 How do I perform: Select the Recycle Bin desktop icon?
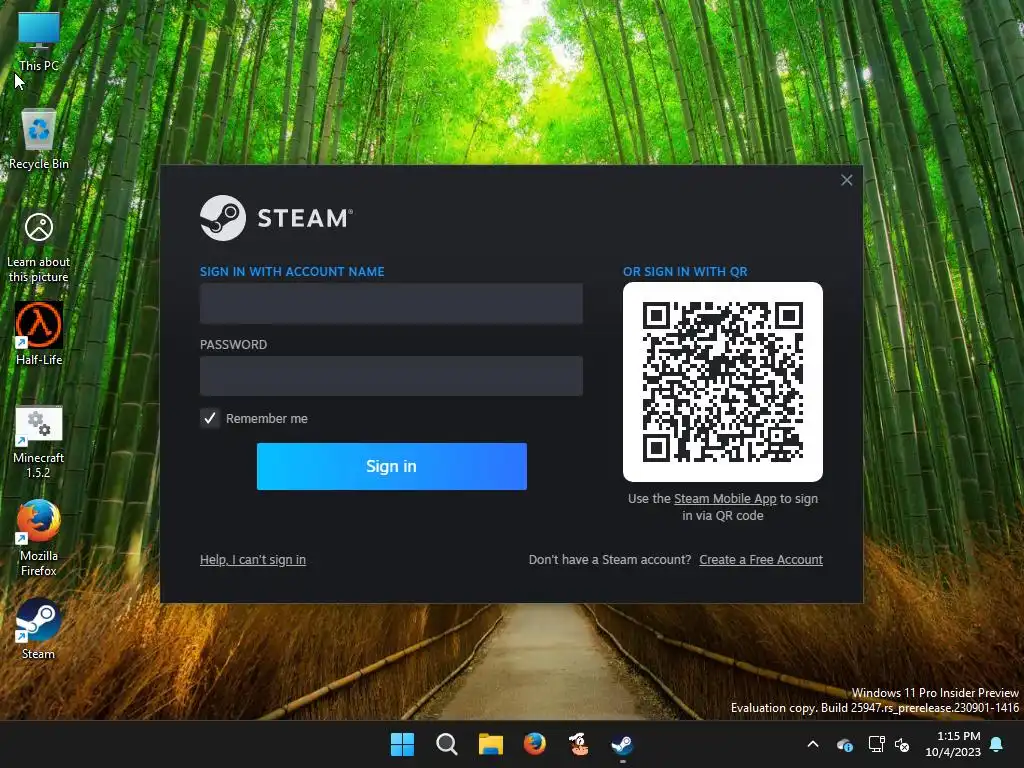tap(39, 138)
